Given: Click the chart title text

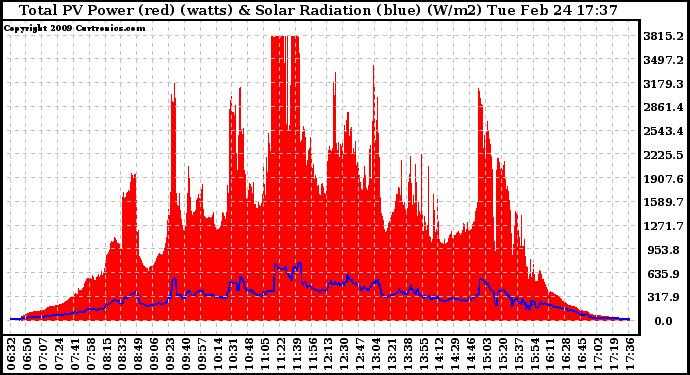Looking at the screenshot, I should 318,10.
